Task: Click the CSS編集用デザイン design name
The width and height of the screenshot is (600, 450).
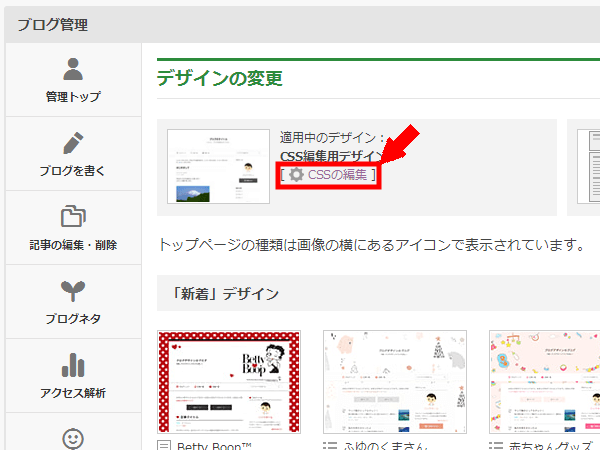Action: (x=331, y=156)
